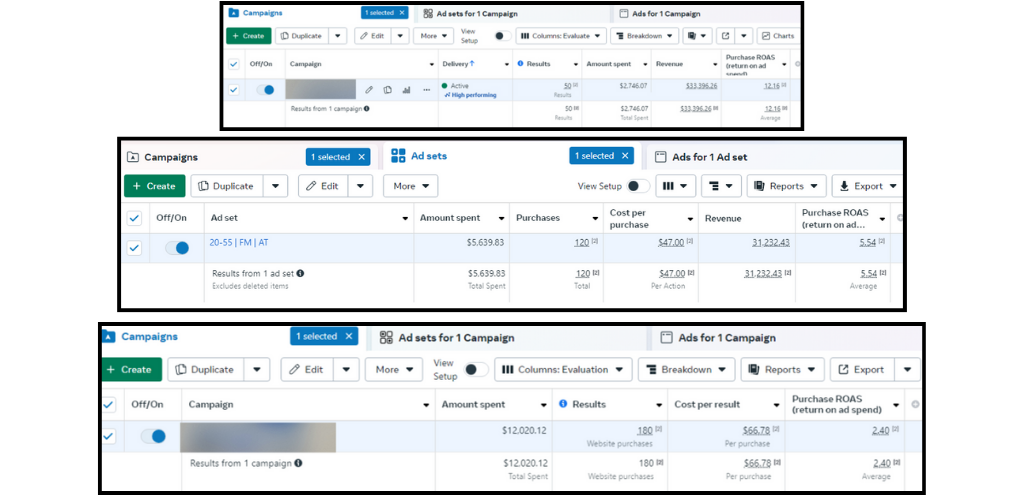Click the pencil edit icon in the campaign row

coord(369,90)
